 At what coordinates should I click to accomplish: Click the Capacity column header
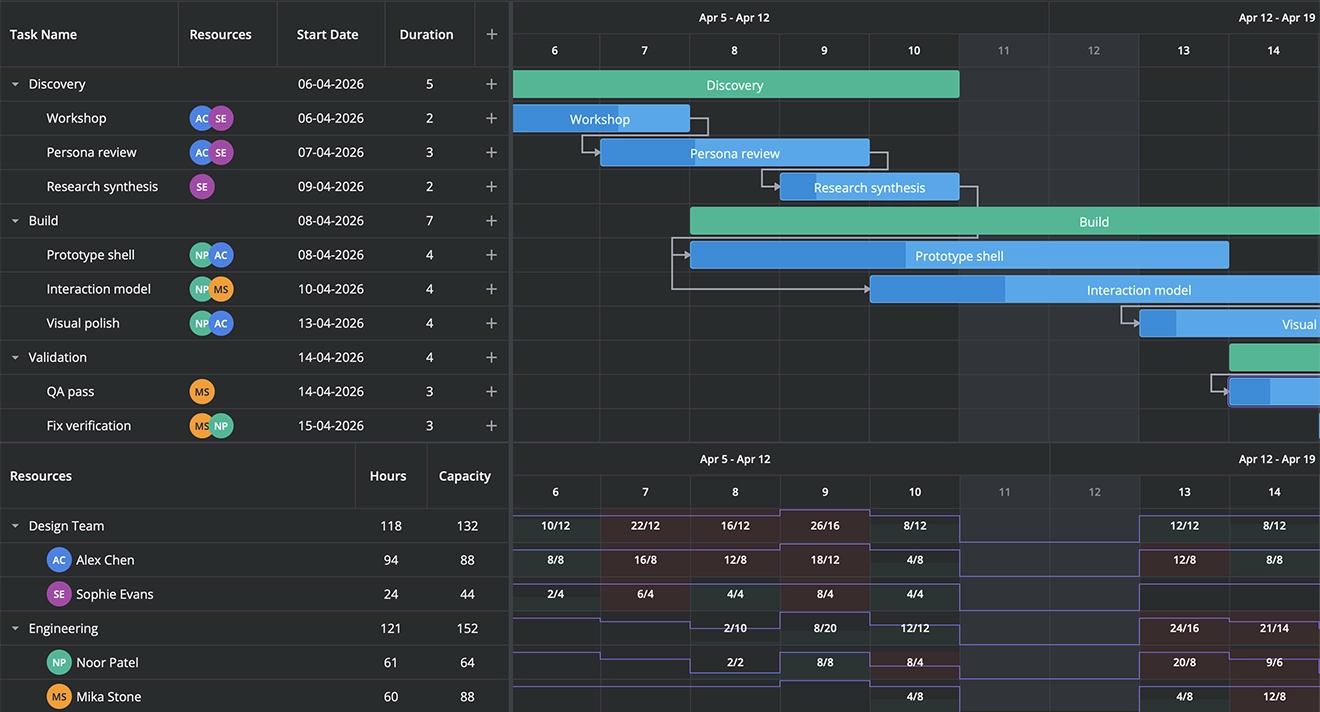tap(467, 476)
